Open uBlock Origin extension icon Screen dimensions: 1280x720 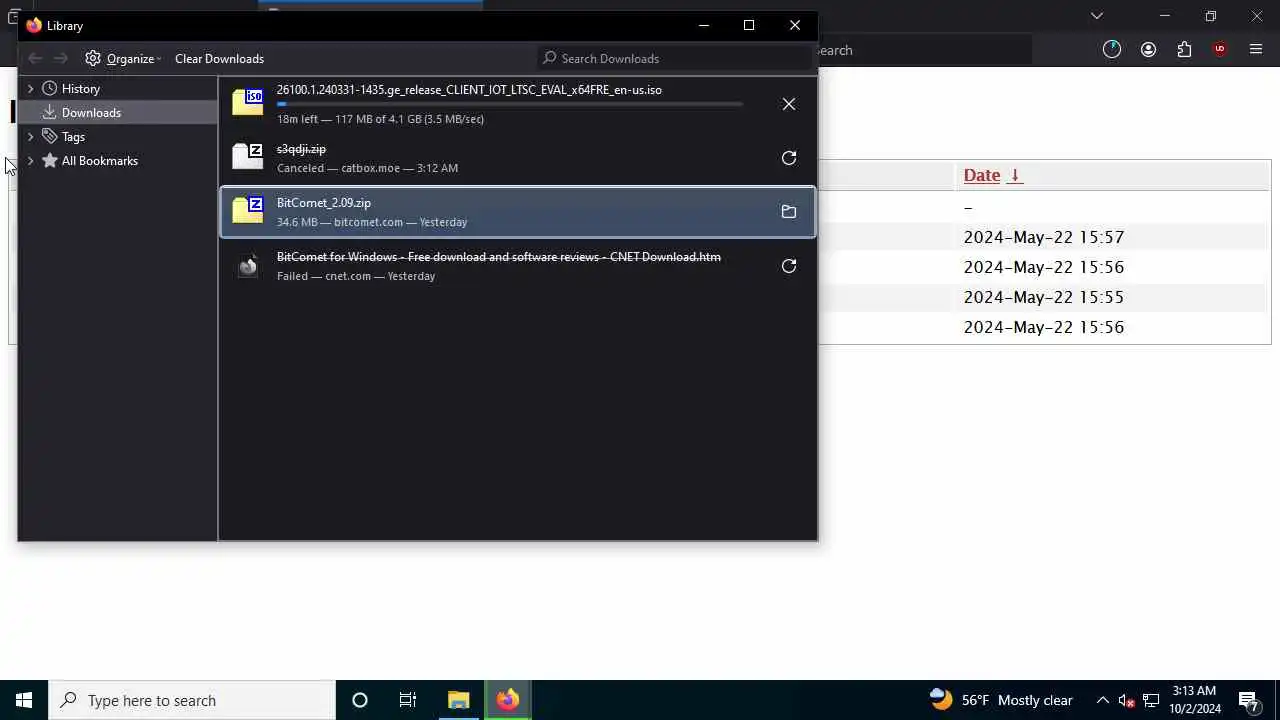click(x=1220, y=49)
